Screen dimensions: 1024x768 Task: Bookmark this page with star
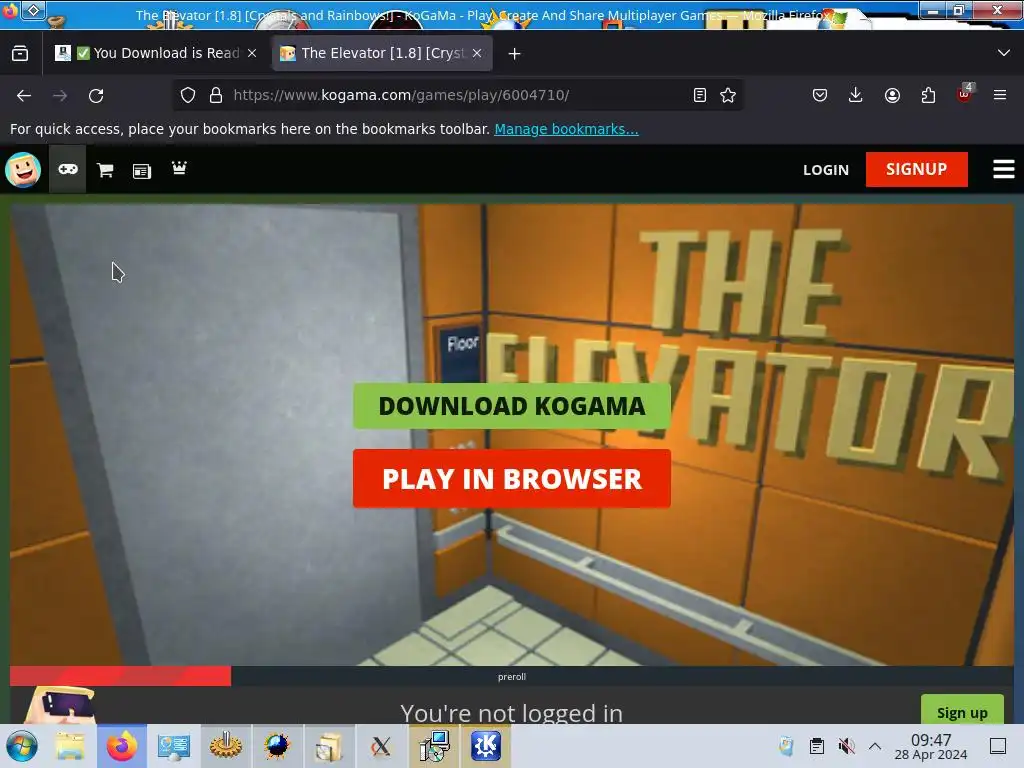pyautogui.click(x=728, y=95)
